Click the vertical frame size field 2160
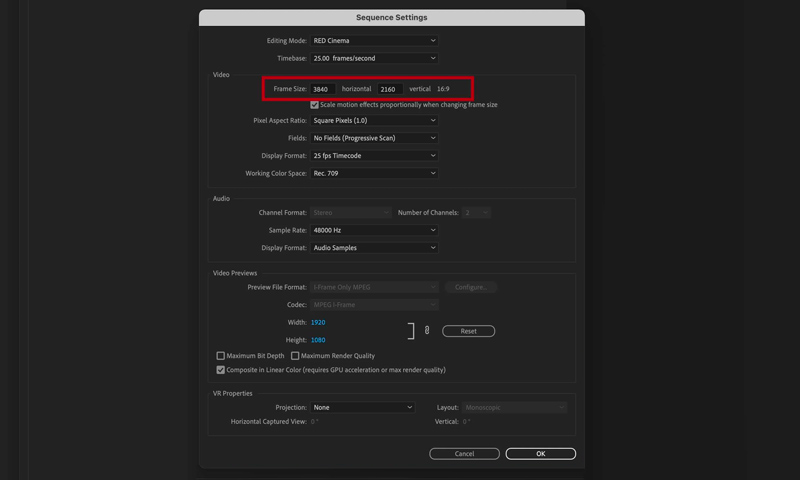 click(390, 89)
